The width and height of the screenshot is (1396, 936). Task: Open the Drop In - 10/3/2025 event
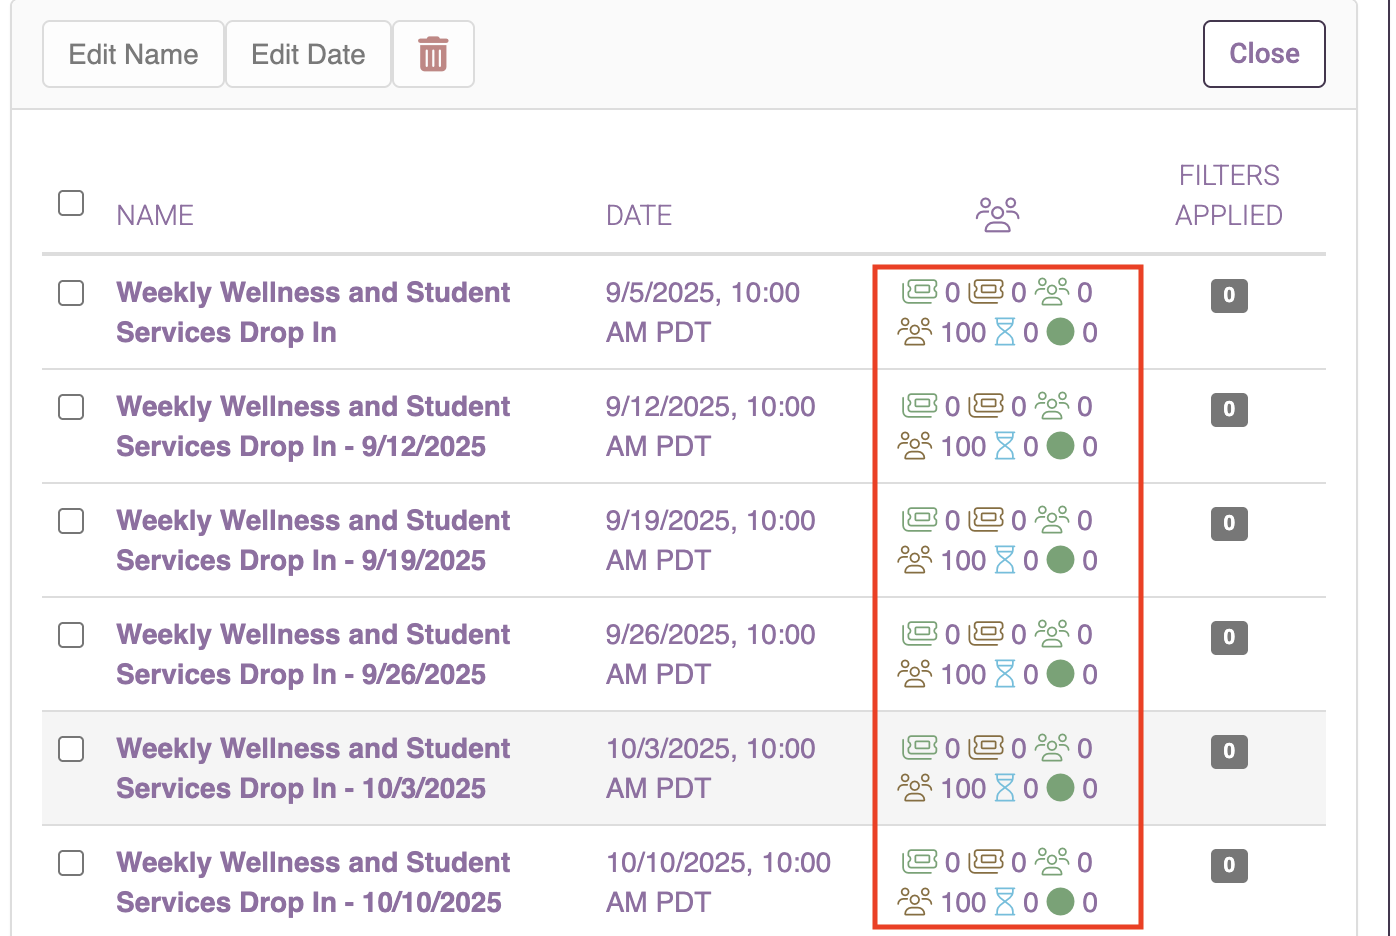click(x=313, y=768)
